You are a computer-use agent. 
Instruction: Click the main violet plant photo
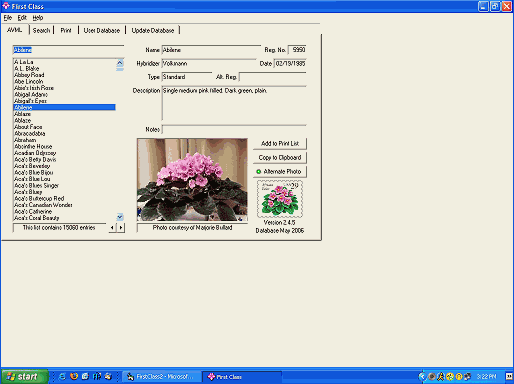point(192,180)
